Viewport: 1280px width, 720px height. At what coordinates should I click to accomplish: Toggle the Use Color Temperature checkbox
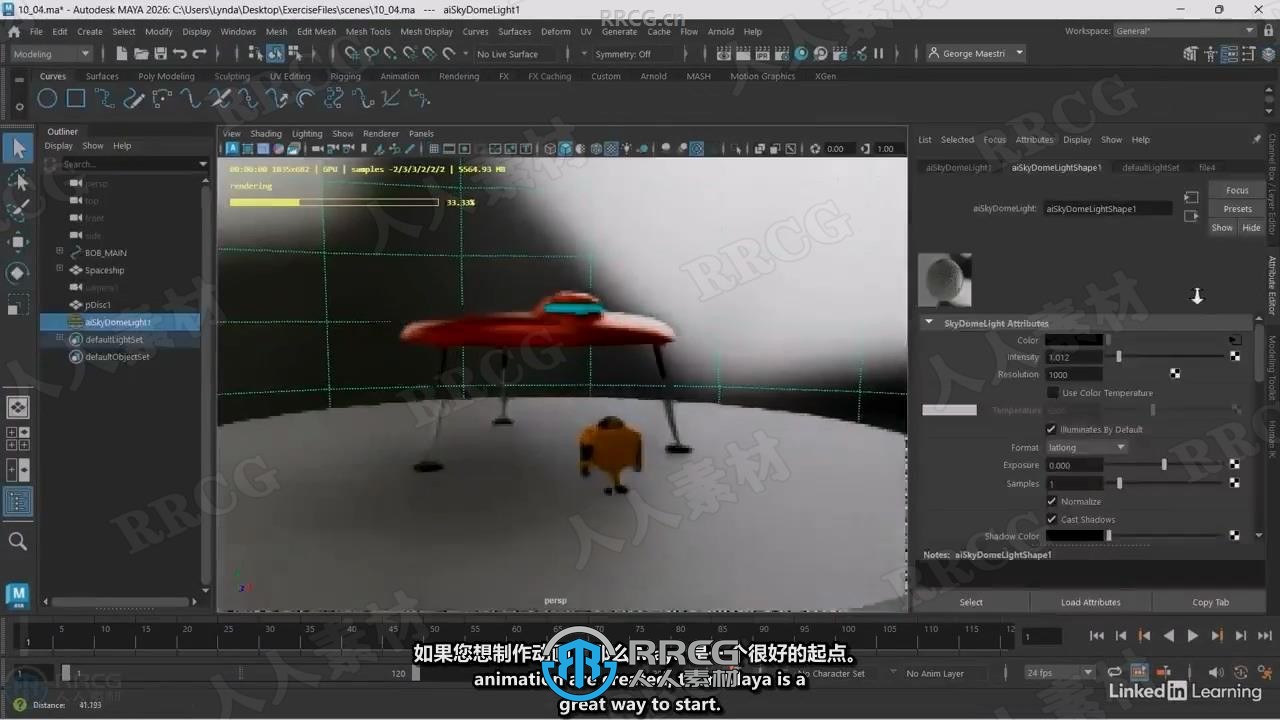coord(1052,393)
